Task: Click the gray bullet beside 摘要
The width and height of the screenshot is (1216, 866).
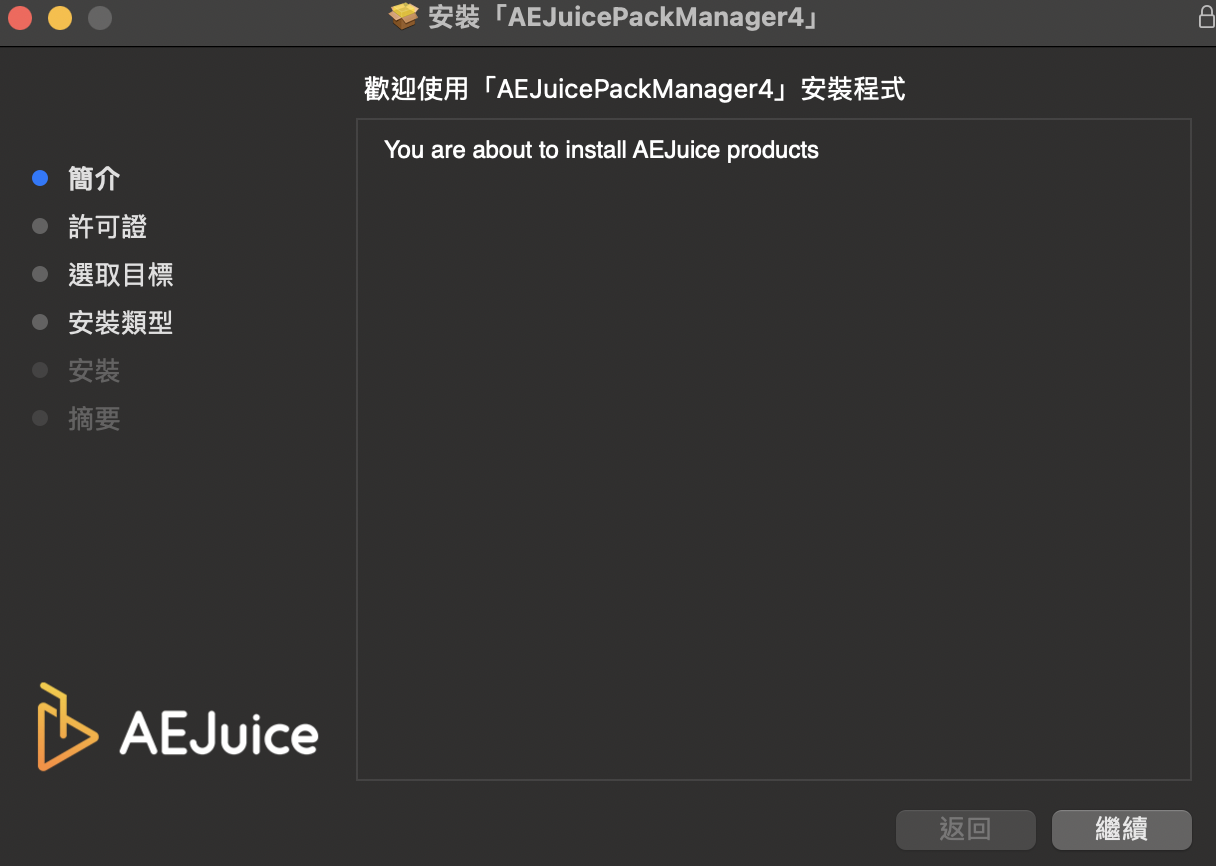Action: click(x=40, y=419)
